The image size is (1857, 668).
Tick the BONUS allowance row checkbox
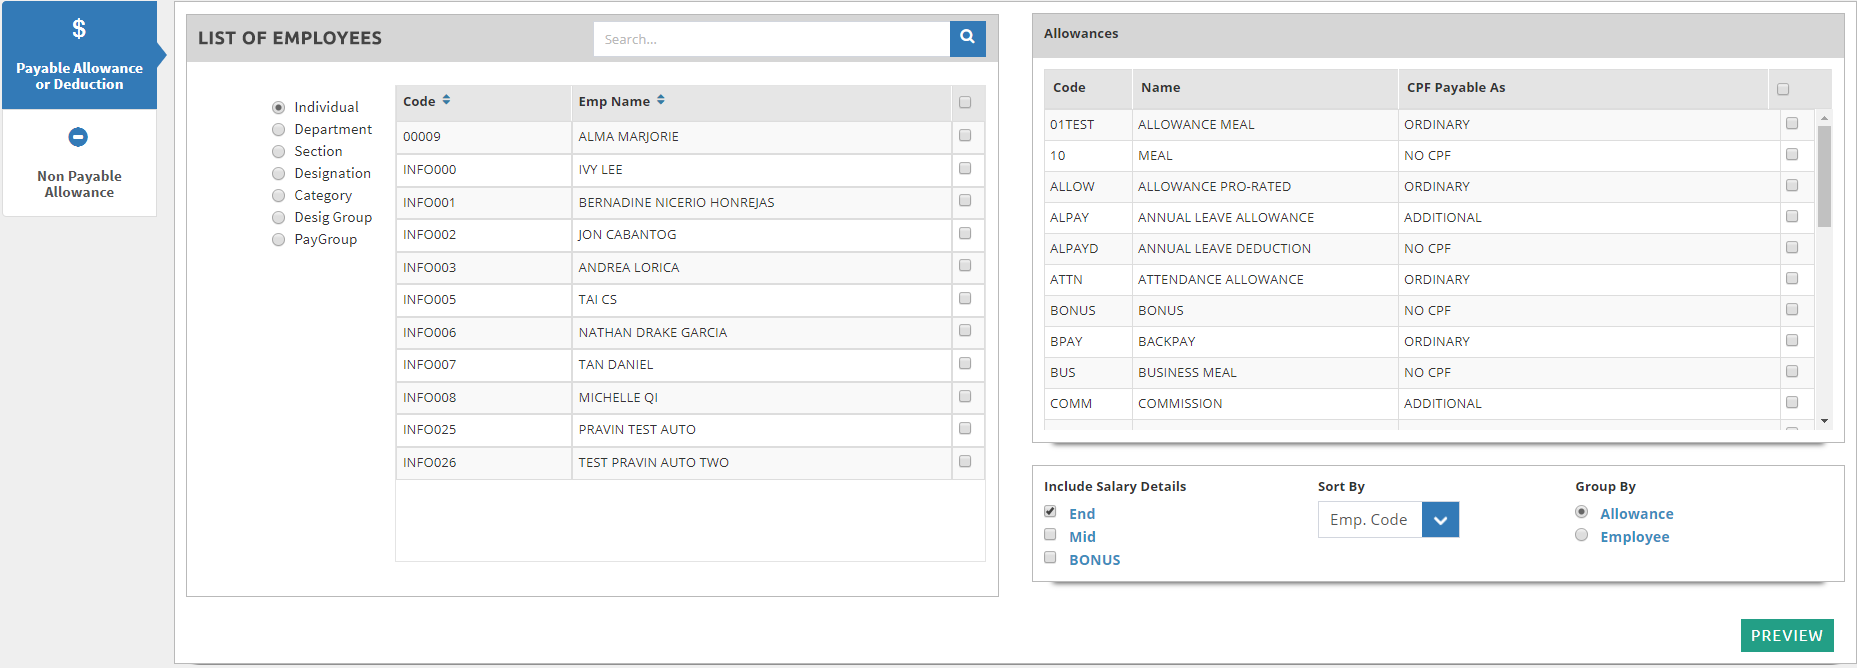tap(1791, 310)
